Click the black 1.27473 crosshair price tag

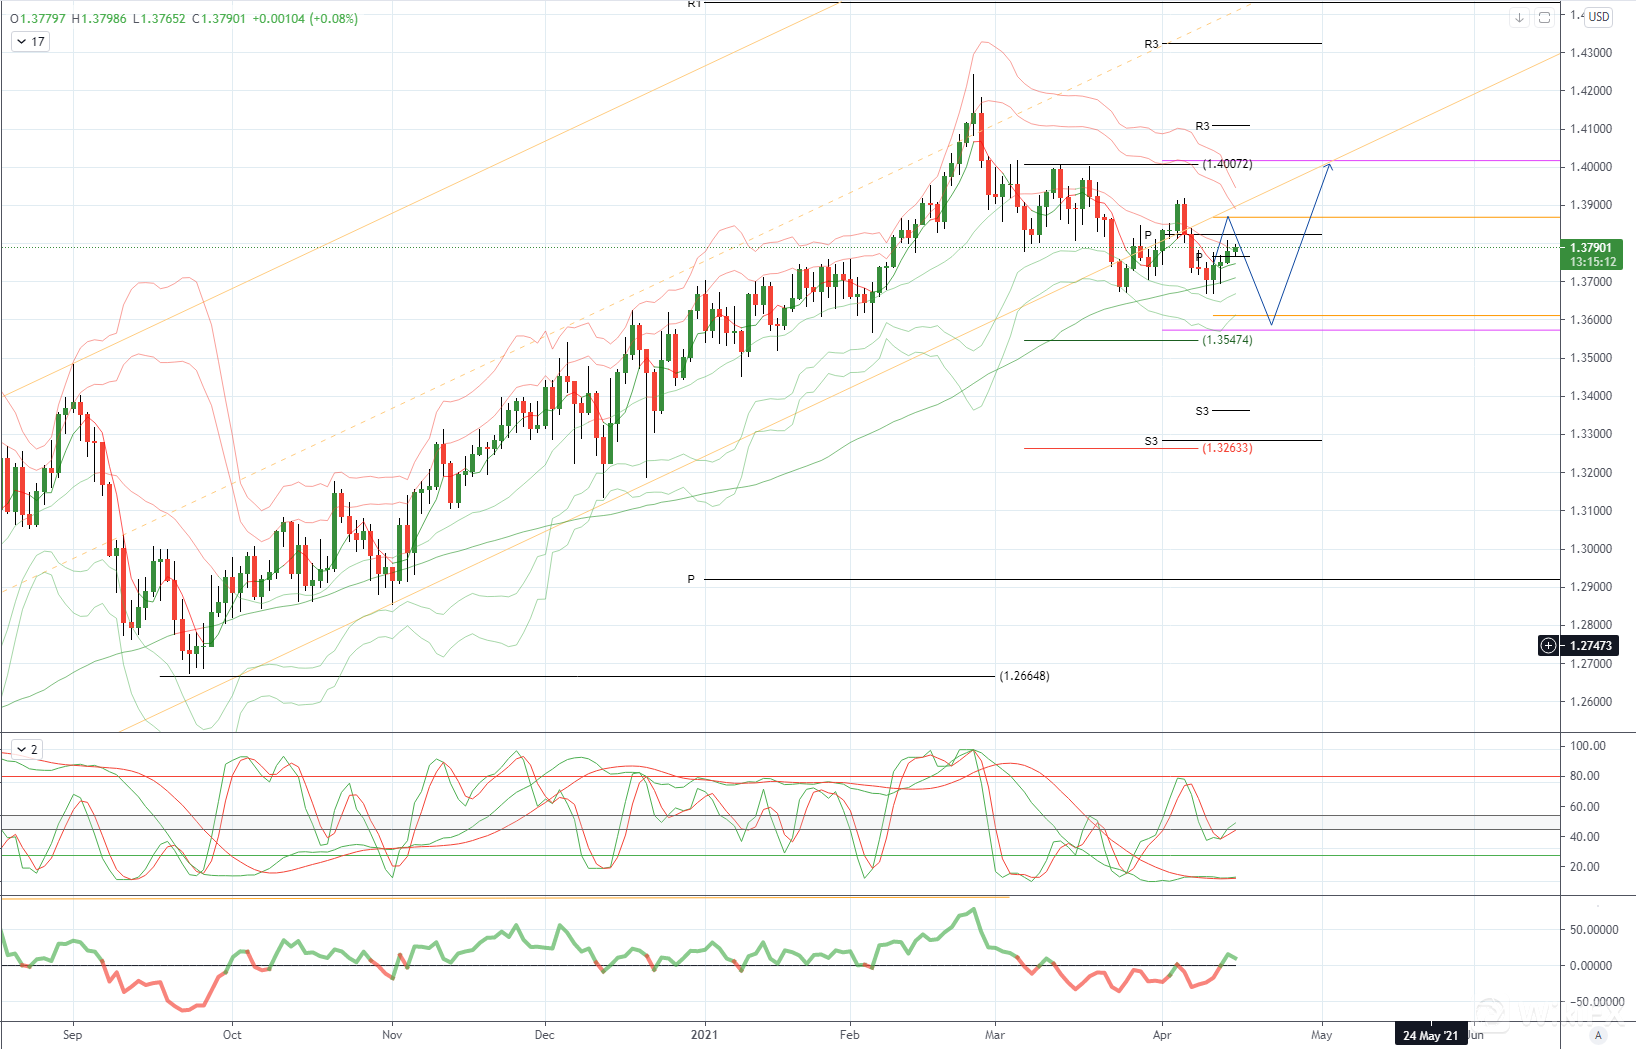1590,646
